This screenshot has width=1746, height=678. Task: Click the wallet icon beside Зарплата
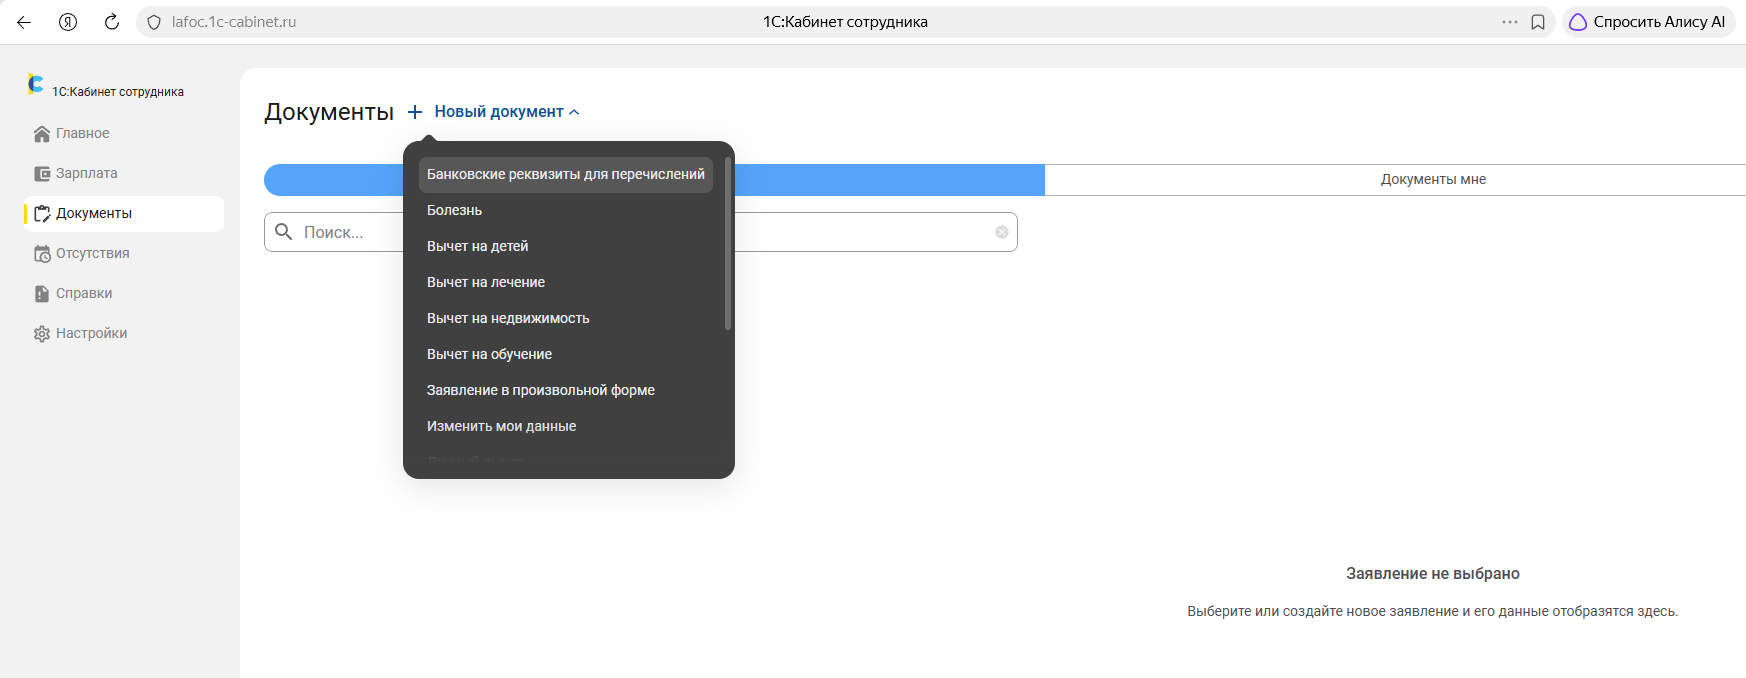tap(42, 174)
